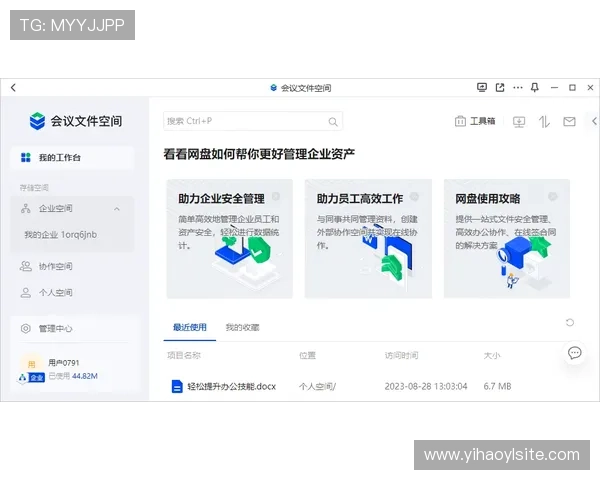Click the 6.7 MB size value

click(497, 387)
